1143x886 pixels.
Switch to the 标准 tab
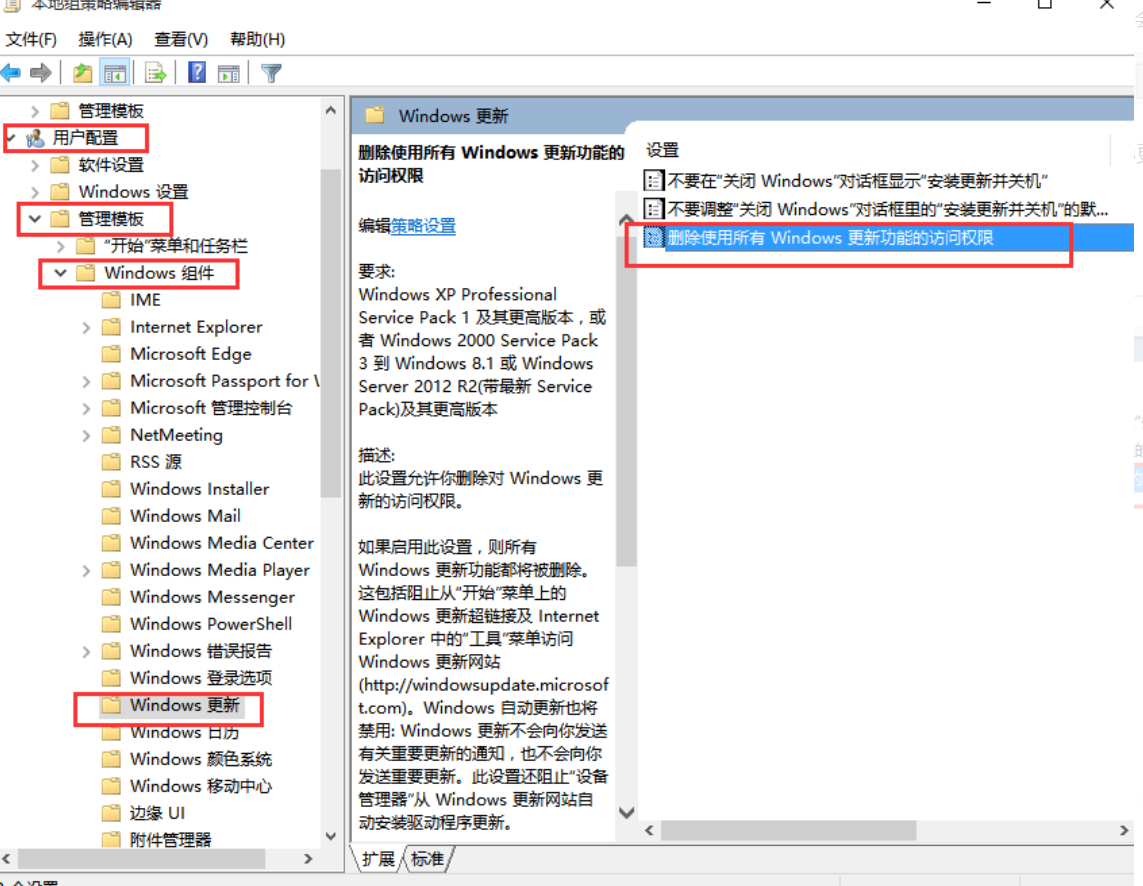(x=428, y=859)
